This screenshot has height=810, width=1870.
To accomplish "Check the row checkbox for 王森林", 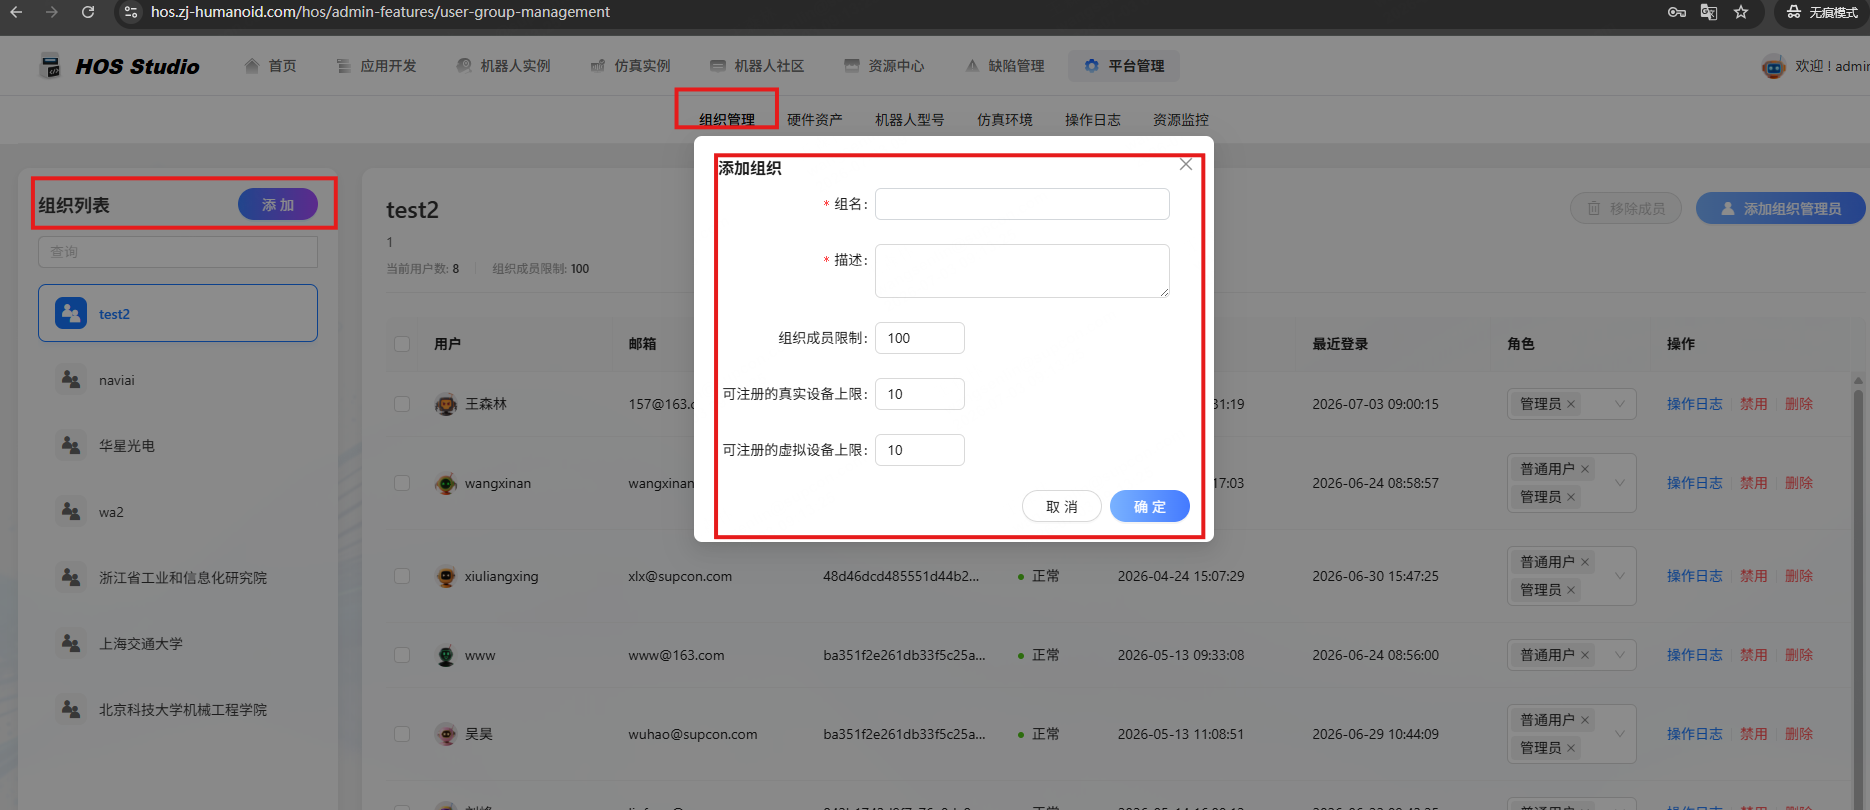I will (402, 404).
